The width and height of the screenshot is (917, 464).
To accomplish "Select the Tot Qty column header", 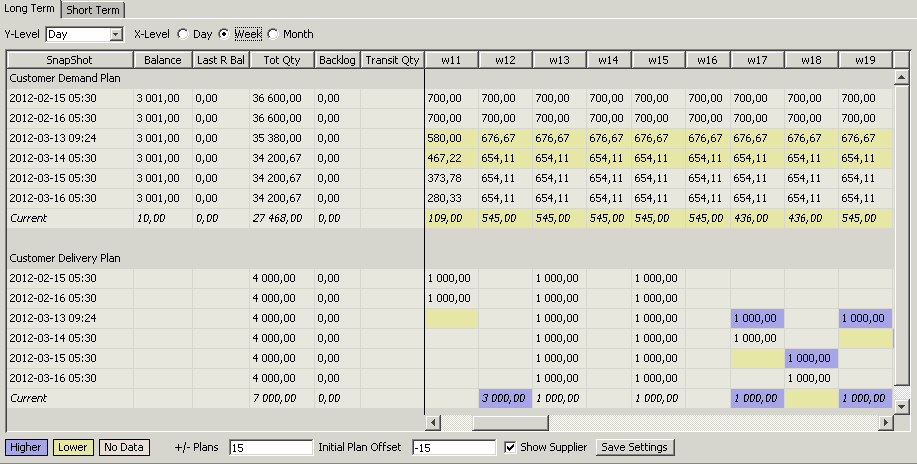I will click(281, 60).
